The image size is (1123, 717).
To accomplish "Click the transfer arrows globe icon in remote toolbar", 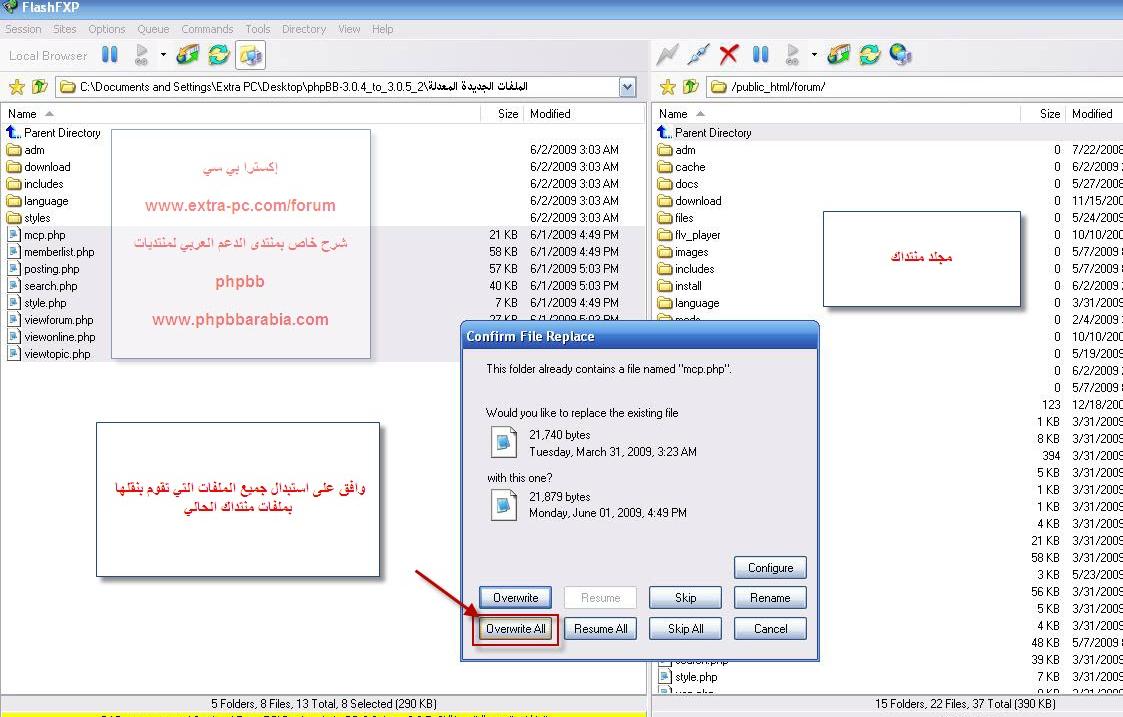I will point(839,54).
